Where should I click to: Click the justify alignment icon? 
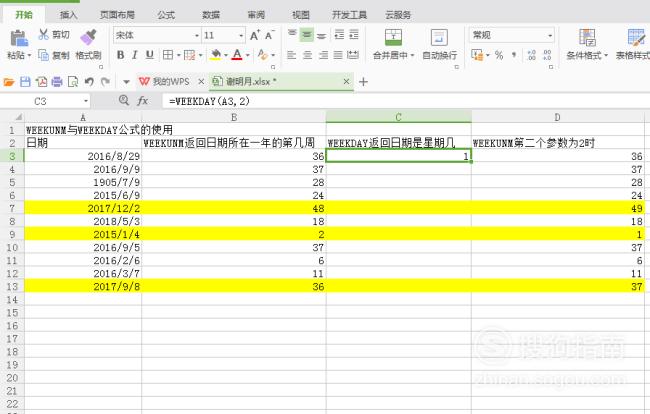pos(338,55)
